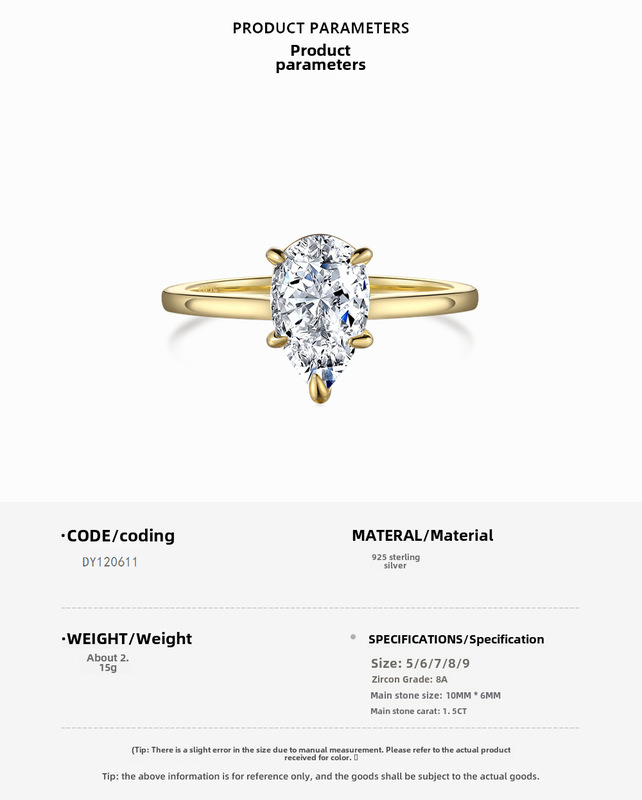Click the gray bullet beside SPECIFICATIONS
The width and height of the screenshot is (642, 800).
[x=353, y=637]
